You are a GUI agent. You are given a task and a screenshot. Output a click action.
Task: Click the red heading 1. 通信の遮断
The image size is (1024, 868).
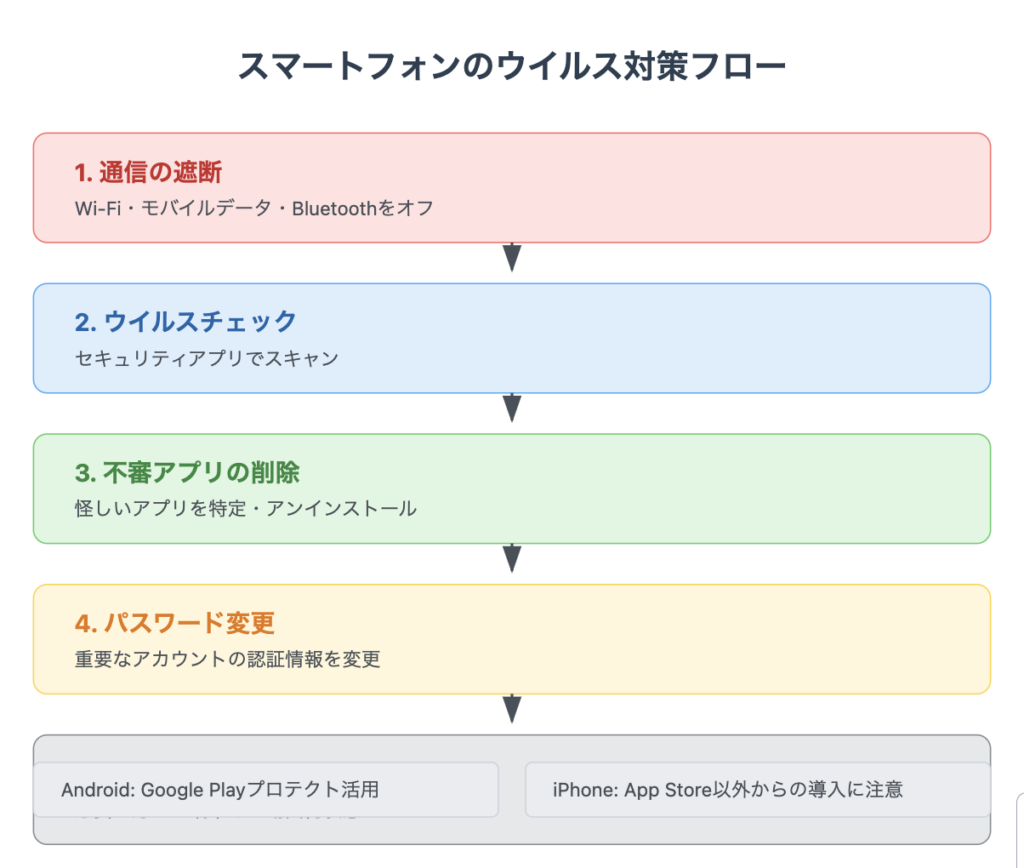(148, 172)
